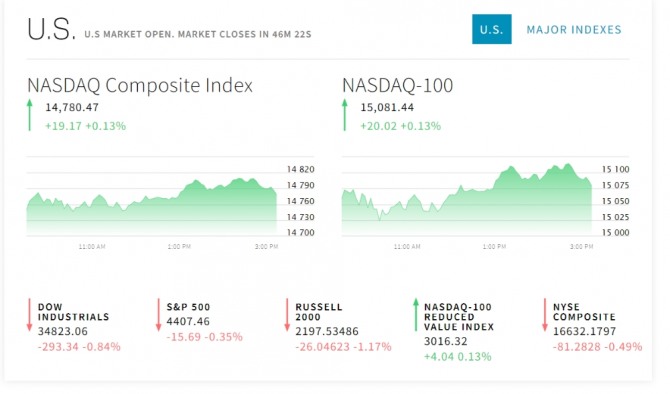Click the red down arrow for S&P 500

(159, 315)
